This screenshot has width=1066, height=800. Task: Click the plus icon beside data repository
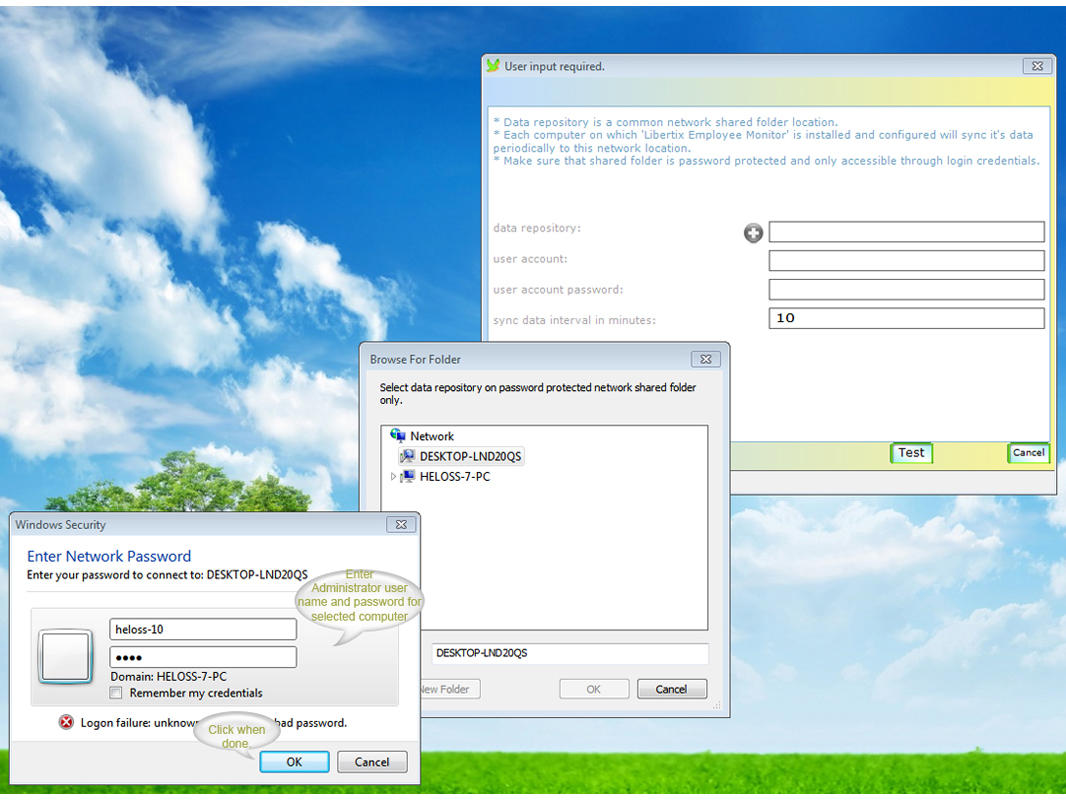(x=753, y=233)
